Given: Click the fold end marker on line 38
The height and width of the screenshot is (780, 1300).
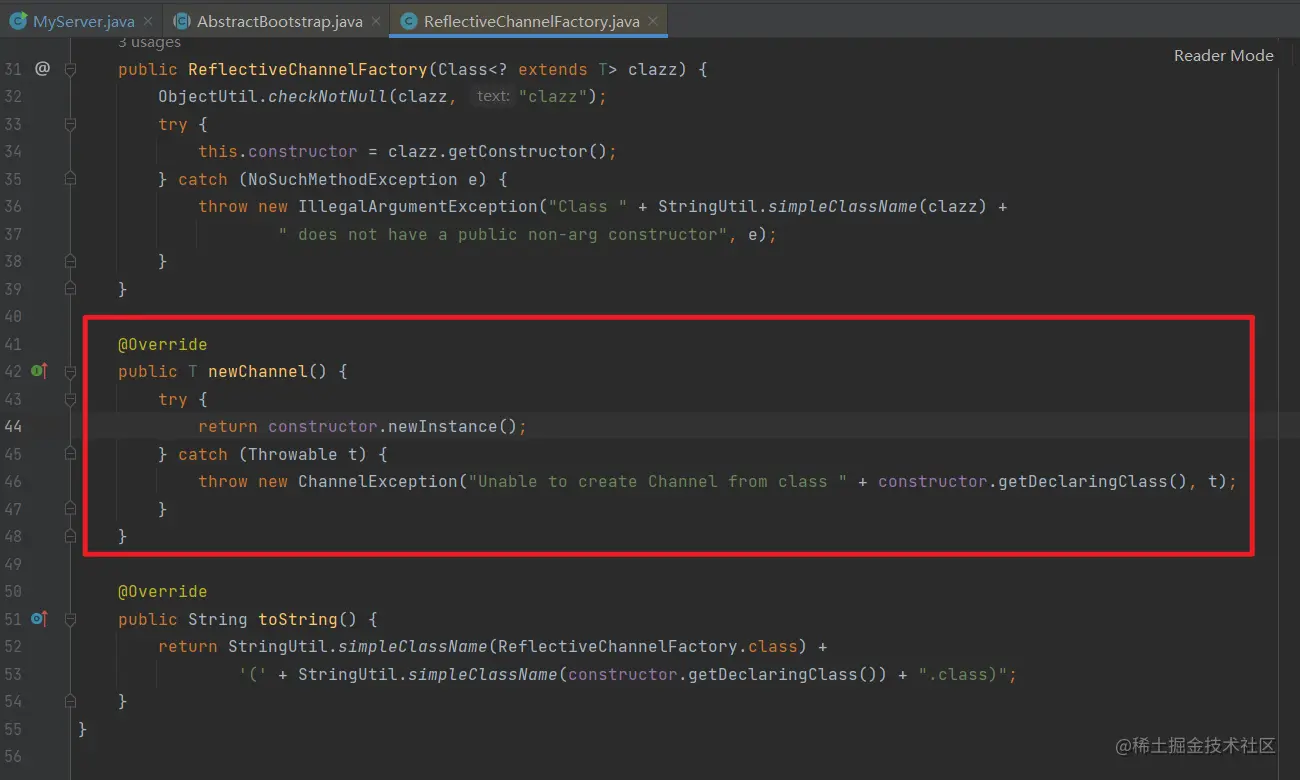Looking at the screenshot, I should pyautogui.click(x=70, y=261).
